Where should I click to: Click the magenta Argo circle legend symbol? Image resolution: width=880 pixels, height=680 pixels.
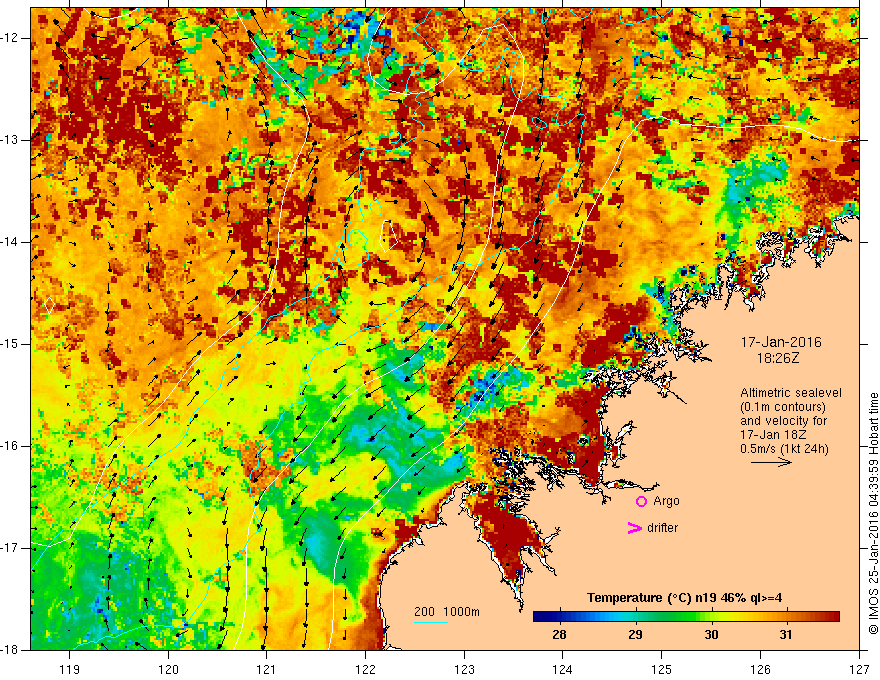click(x=641, y=502)
